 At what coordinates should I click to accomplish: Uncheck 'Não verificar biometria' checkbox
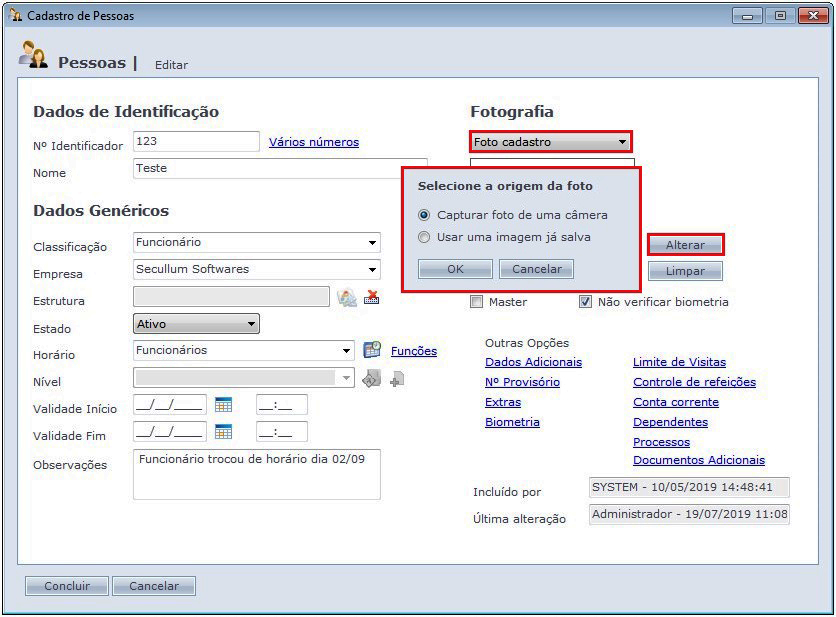[x=585, y=301]
